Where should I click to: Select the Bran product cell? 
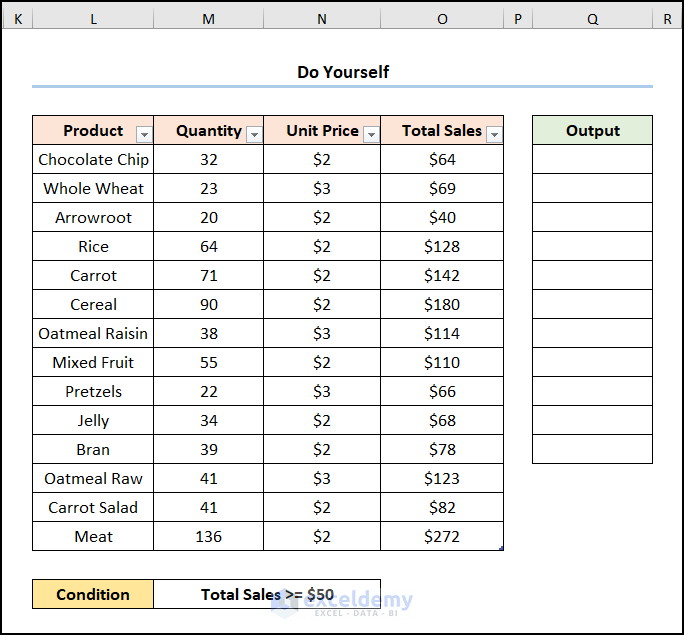[x=93, y=450]
